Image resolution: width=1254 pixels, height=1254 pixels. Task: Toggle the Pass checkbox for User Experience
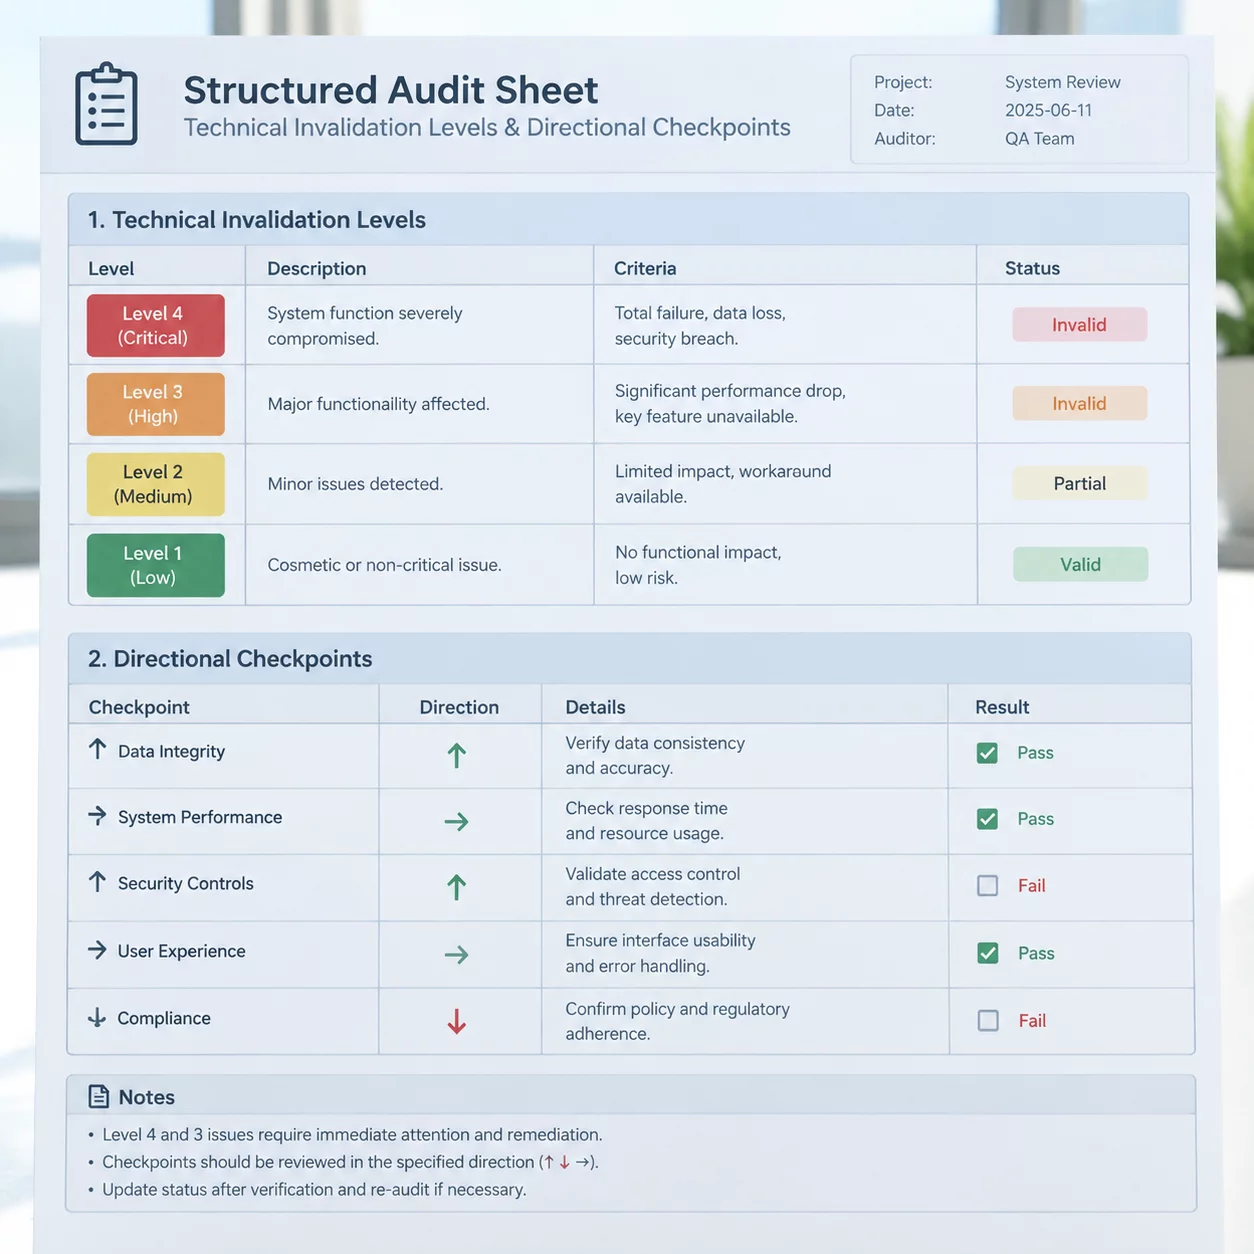[988, 953]
